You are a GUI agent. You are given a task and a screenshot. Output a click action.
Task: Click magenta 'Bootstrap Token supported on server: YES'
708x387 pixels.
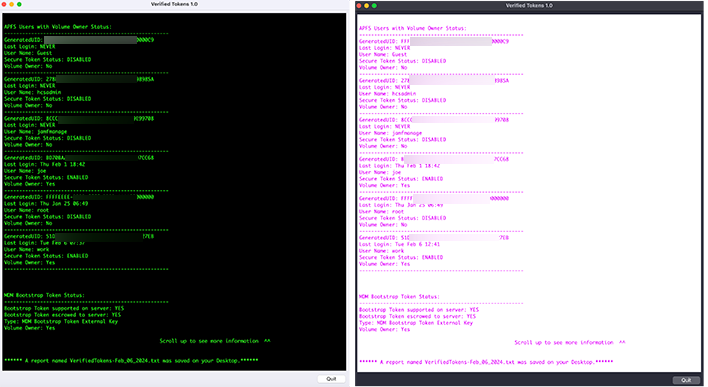click(419, 310)
